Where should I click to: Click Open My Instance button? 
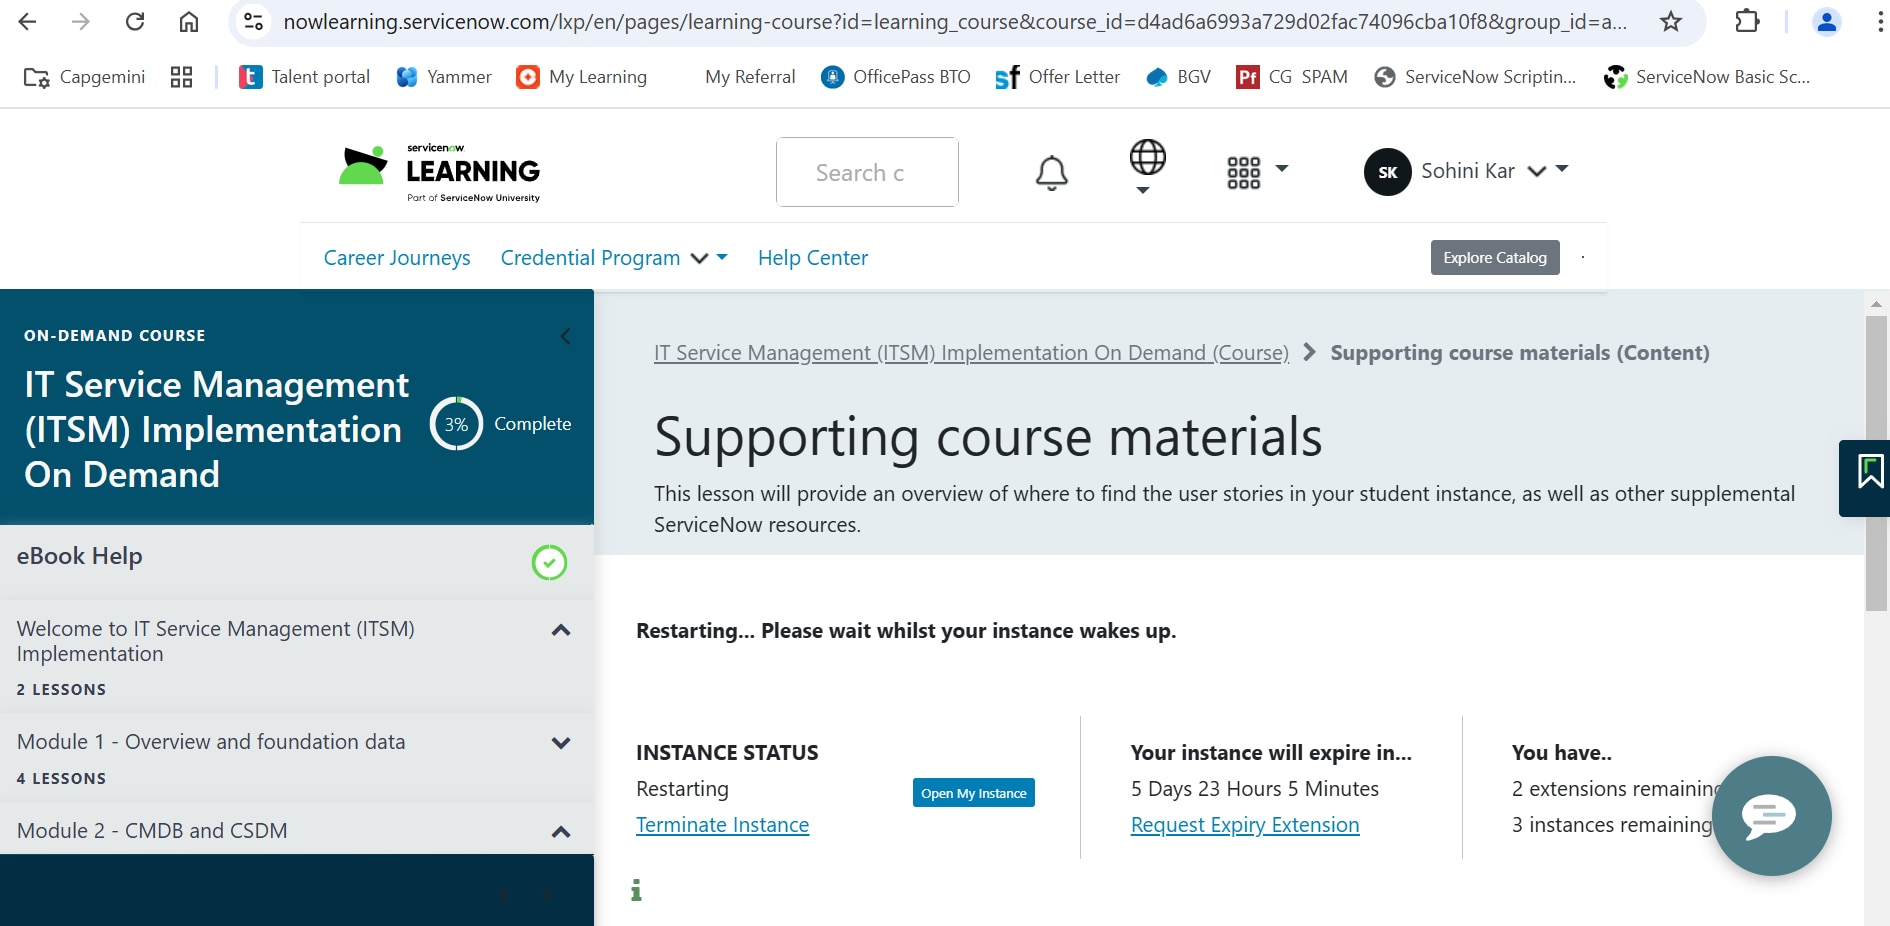click(973, 792)
